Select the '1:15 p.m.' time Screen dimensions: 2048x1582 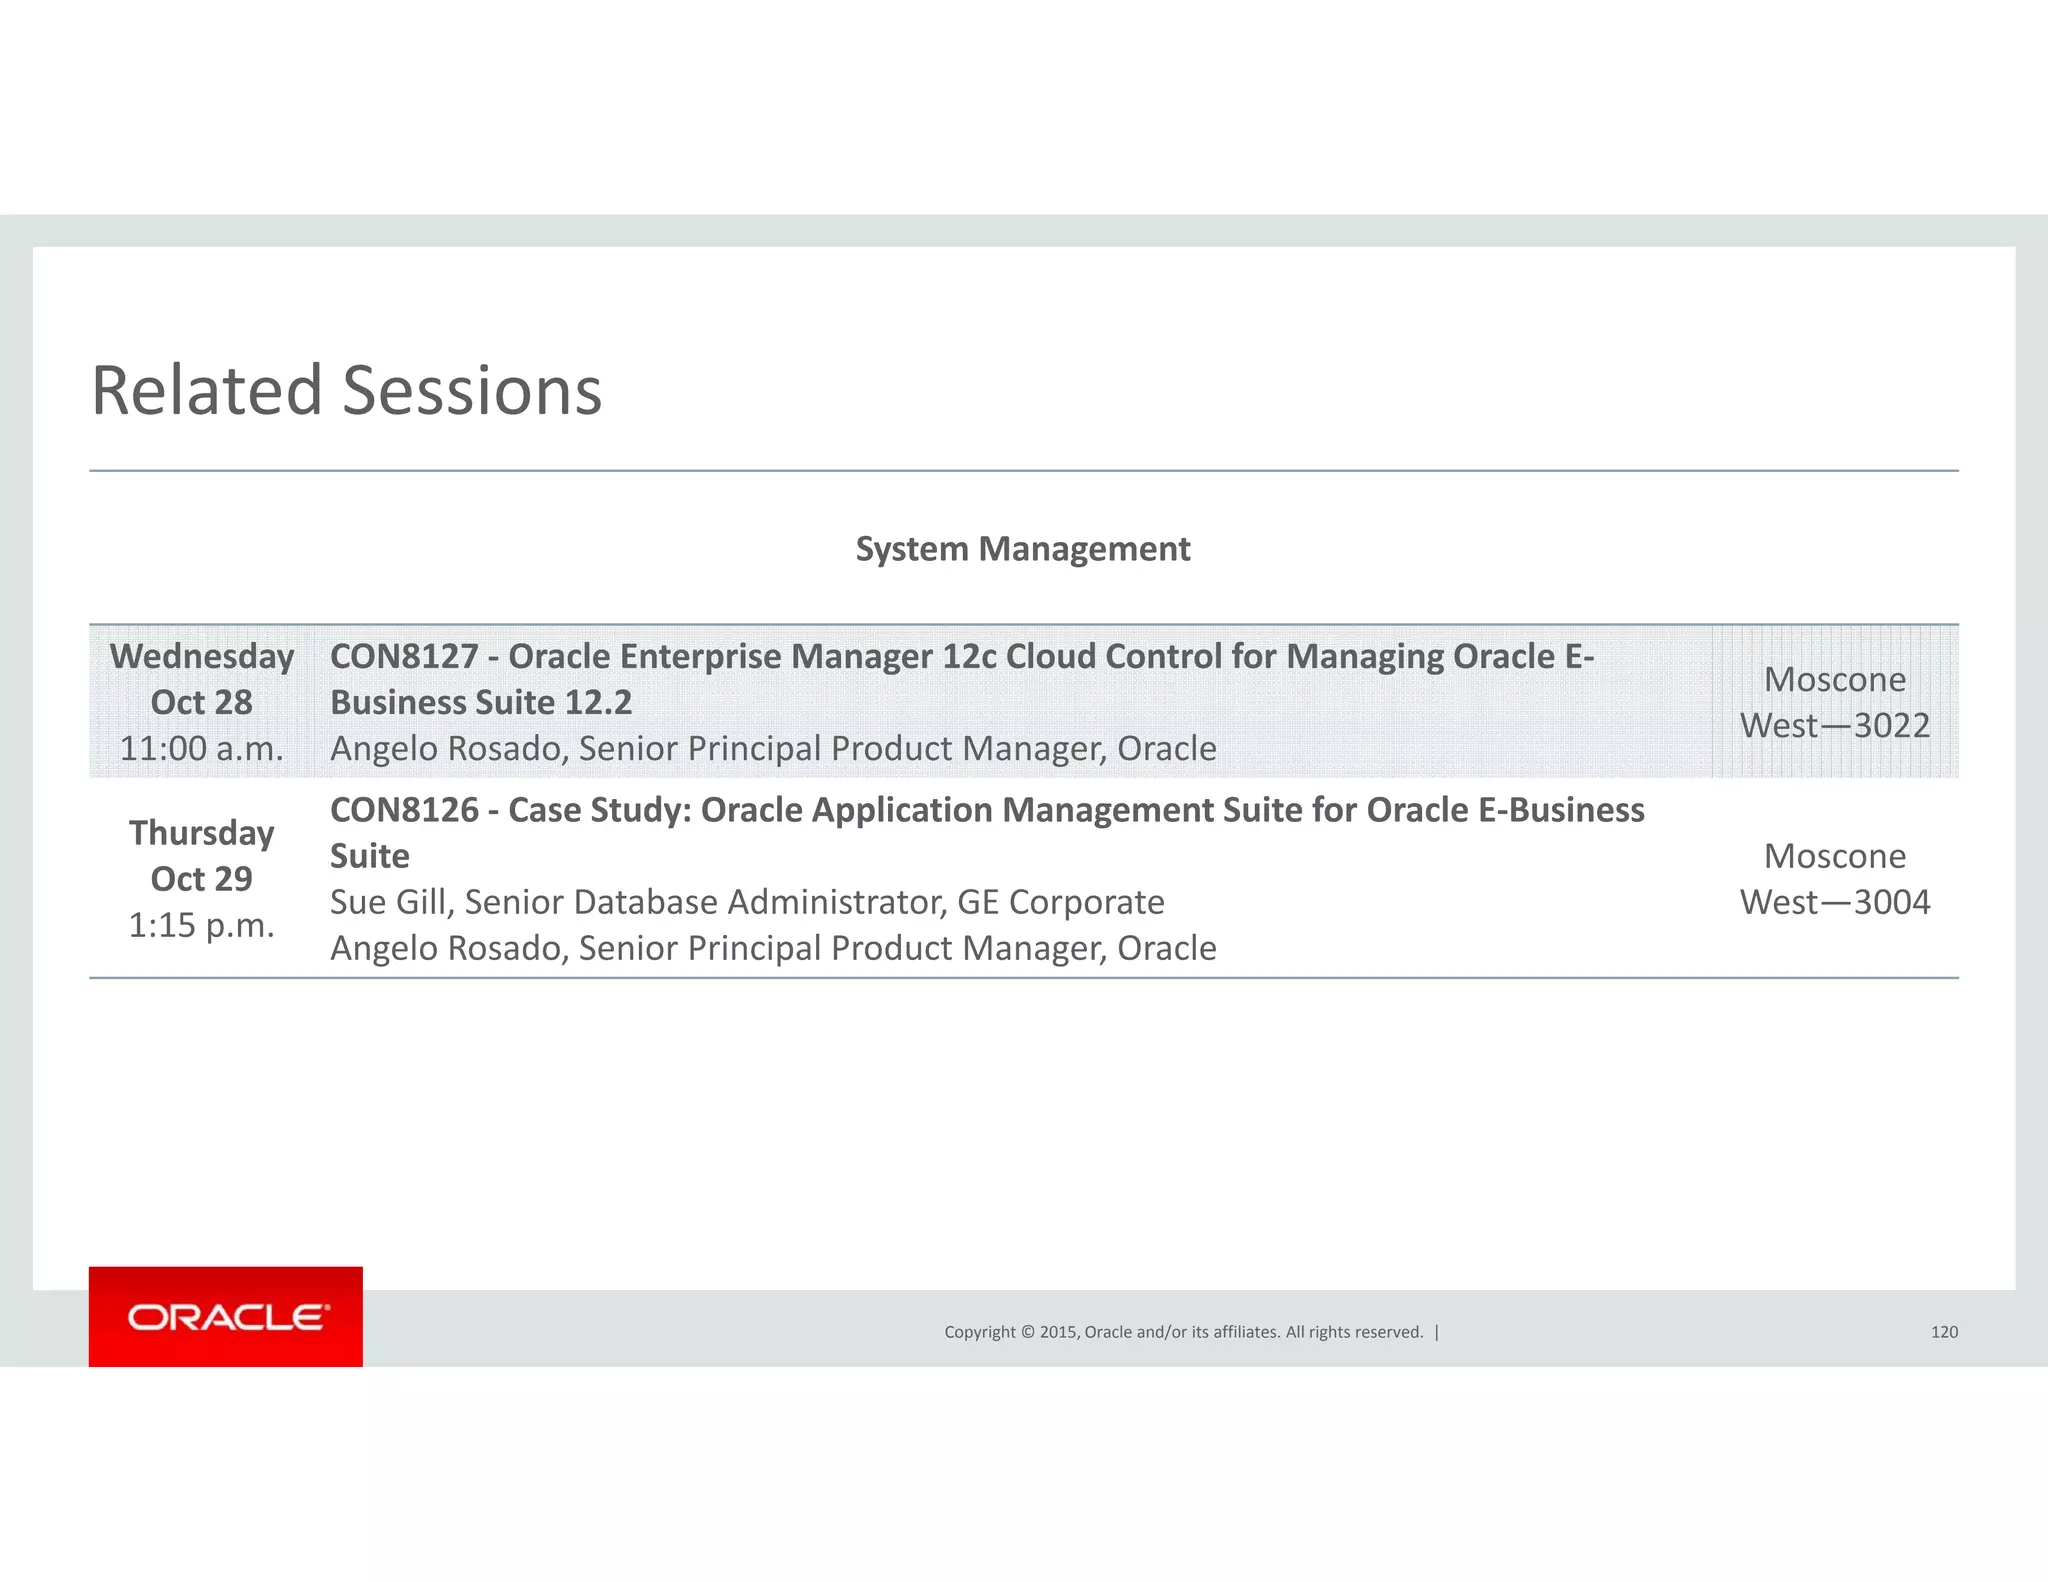[x=202, y=925]
